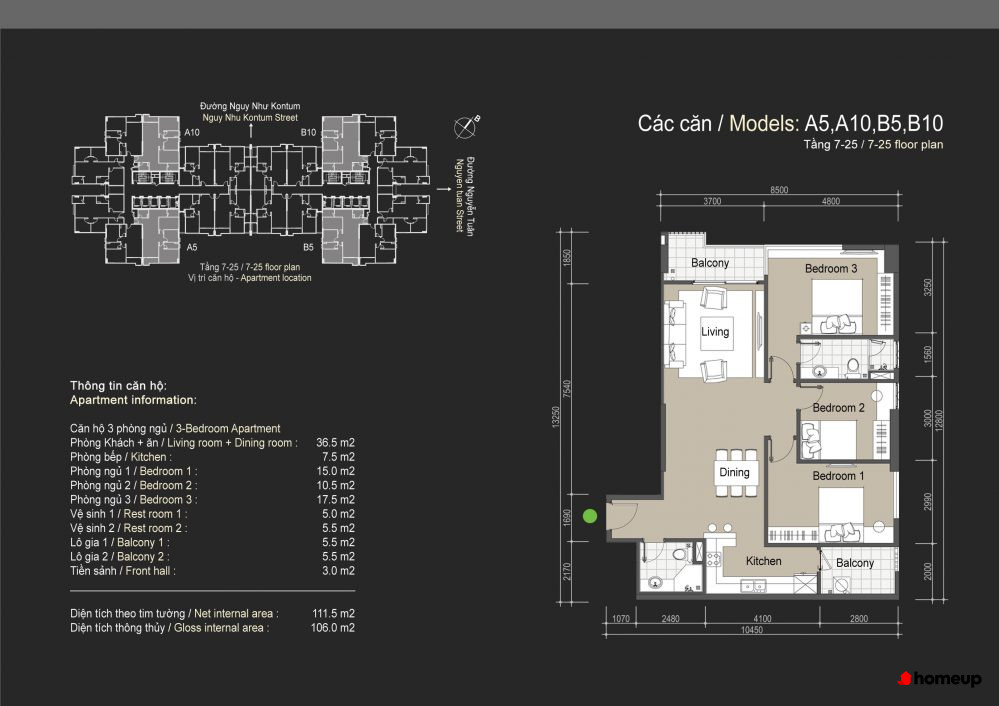Click the Bedroom 2 label
This screenshot has height=706, width=999.
(838, 408)
